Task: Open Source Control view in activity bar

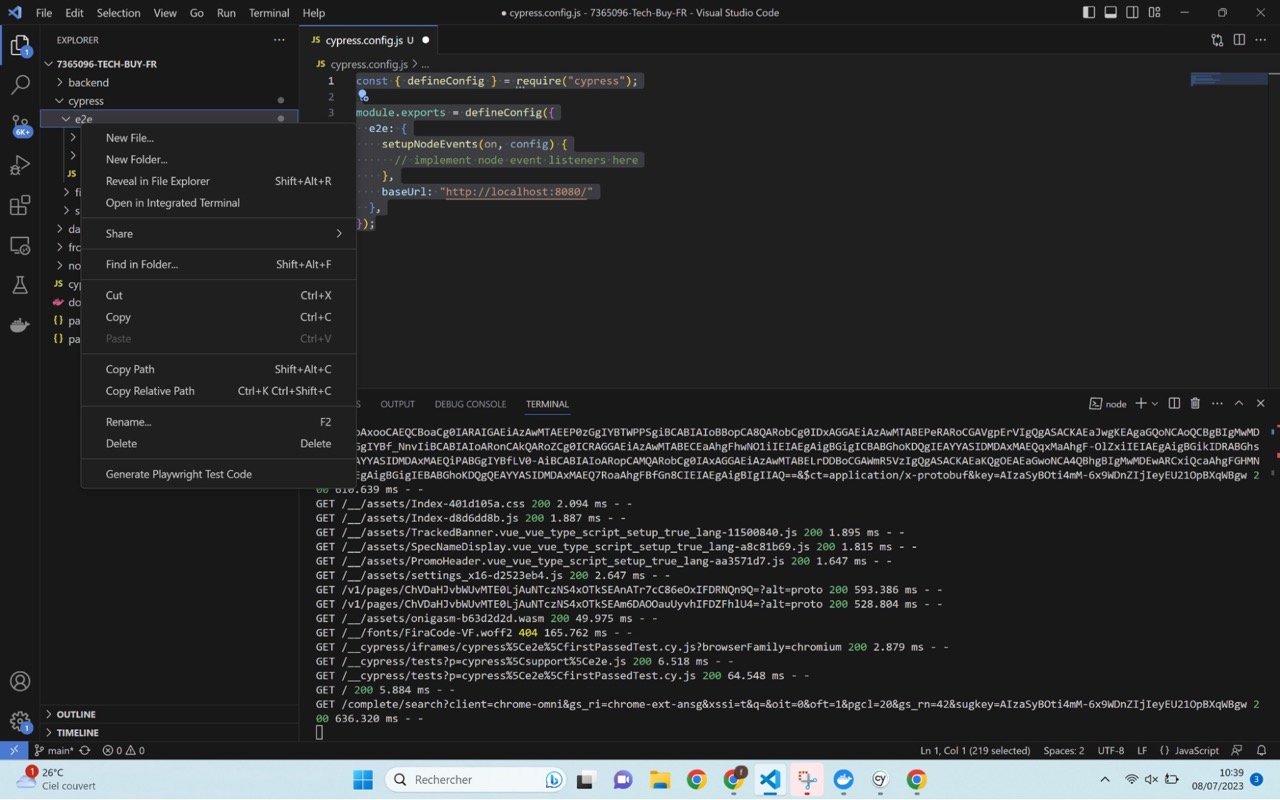Action: tap(20, 126)
